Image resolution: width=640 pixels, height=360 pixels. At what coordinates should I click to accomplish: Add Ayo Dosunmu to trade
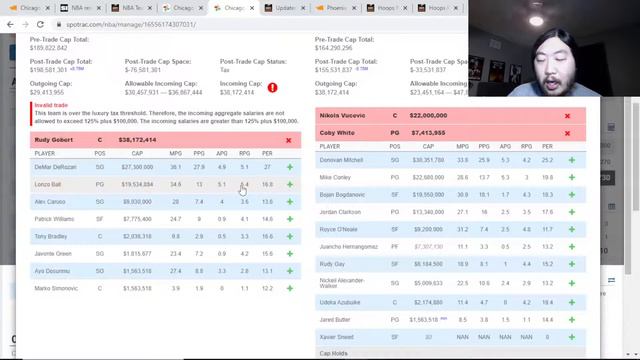click(290, 271)
